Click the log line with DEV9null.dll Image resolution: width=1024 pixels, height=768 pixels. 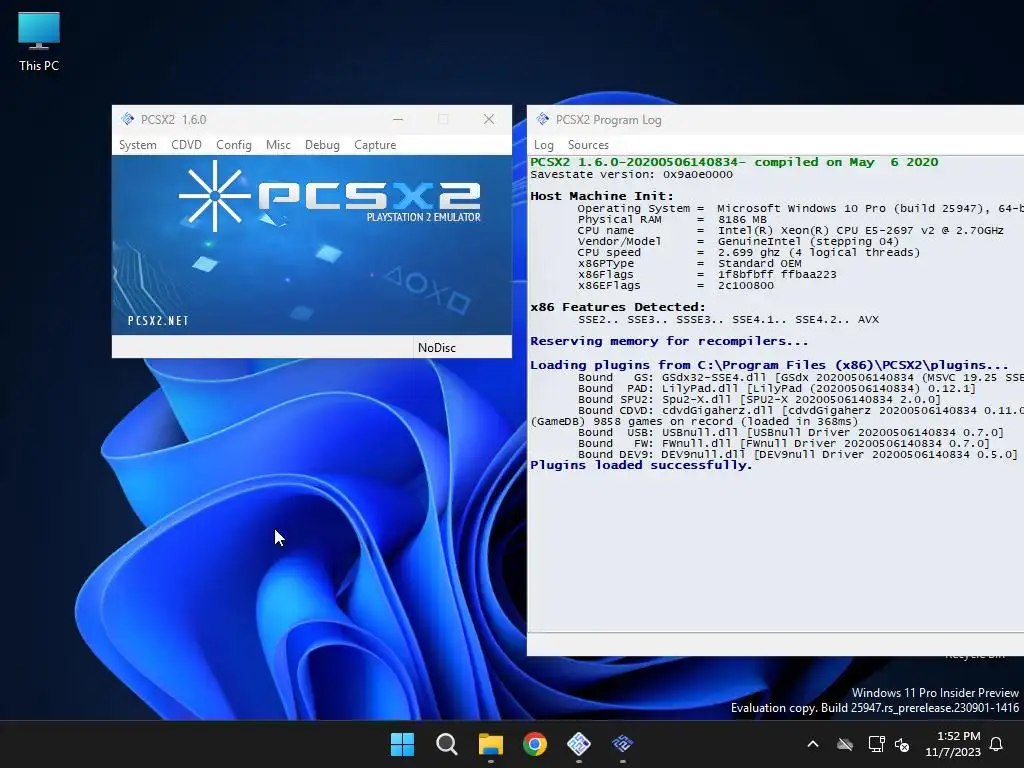(797, 455)
